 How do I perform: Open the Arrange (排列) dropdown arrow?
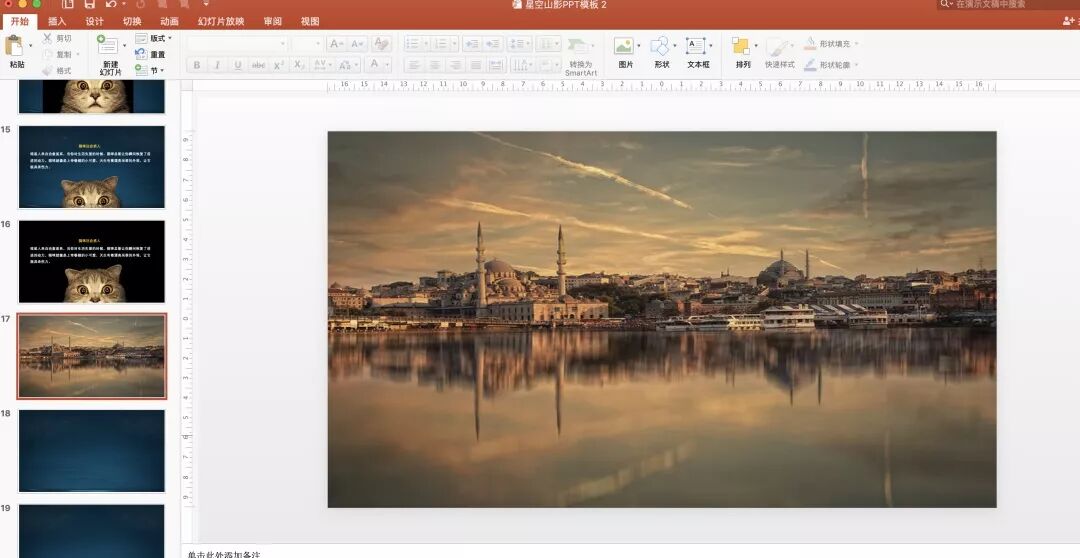tap(756, 45)
